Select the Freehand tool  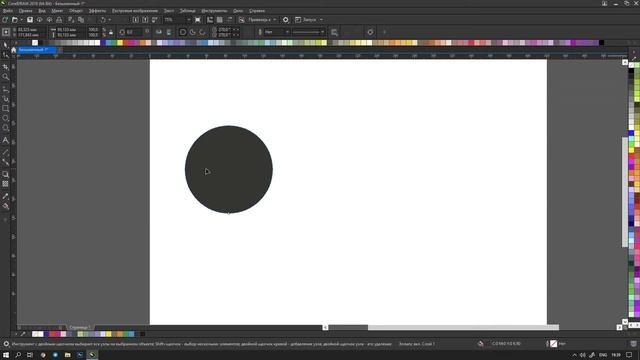point(5,89)
